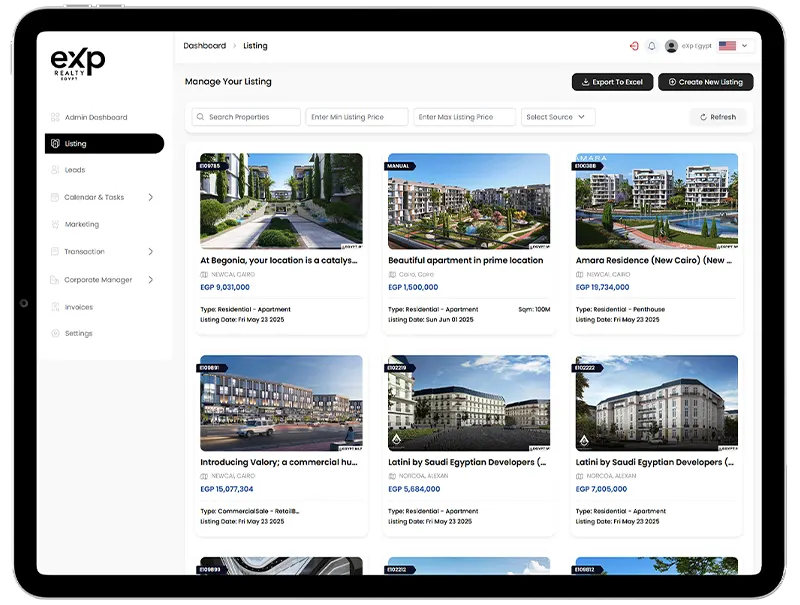Click the red logout icon

click(x=634, y=46)
